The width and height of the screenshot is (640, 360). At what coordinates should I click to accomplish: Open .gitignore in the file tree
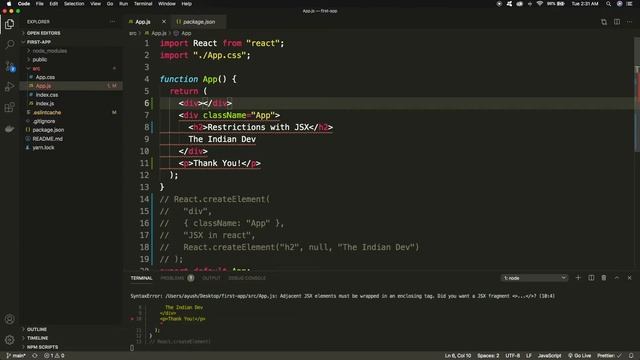(x=44, y=121)
